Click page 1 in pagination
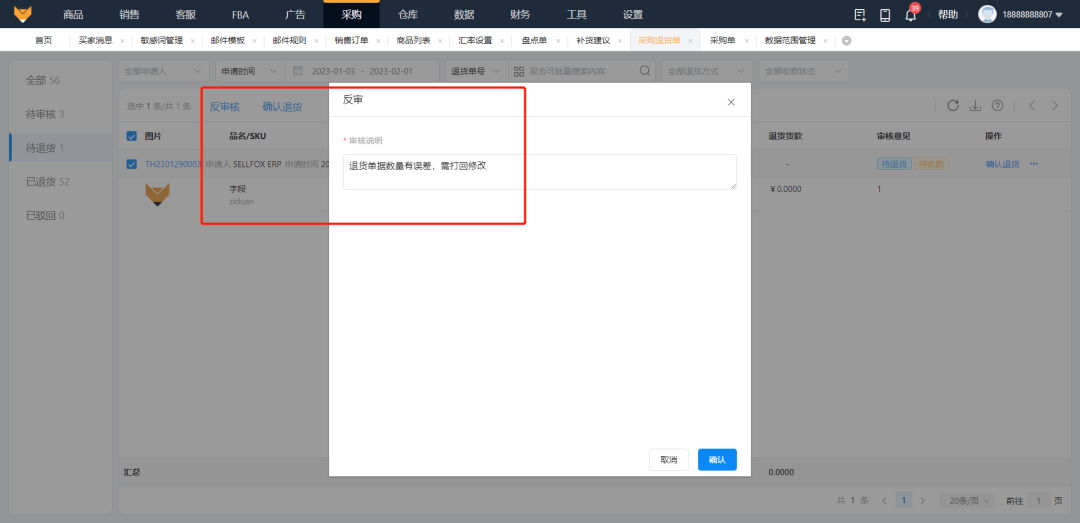Screen dimensions: 1080x523 904,500
